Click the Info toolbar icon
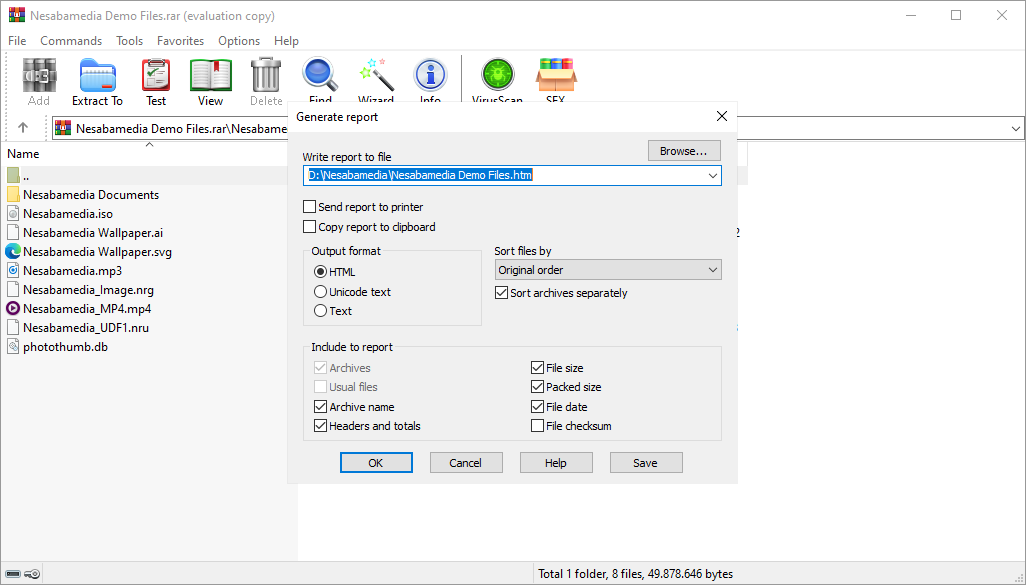 pyautogui.click(x=430, y=76)
